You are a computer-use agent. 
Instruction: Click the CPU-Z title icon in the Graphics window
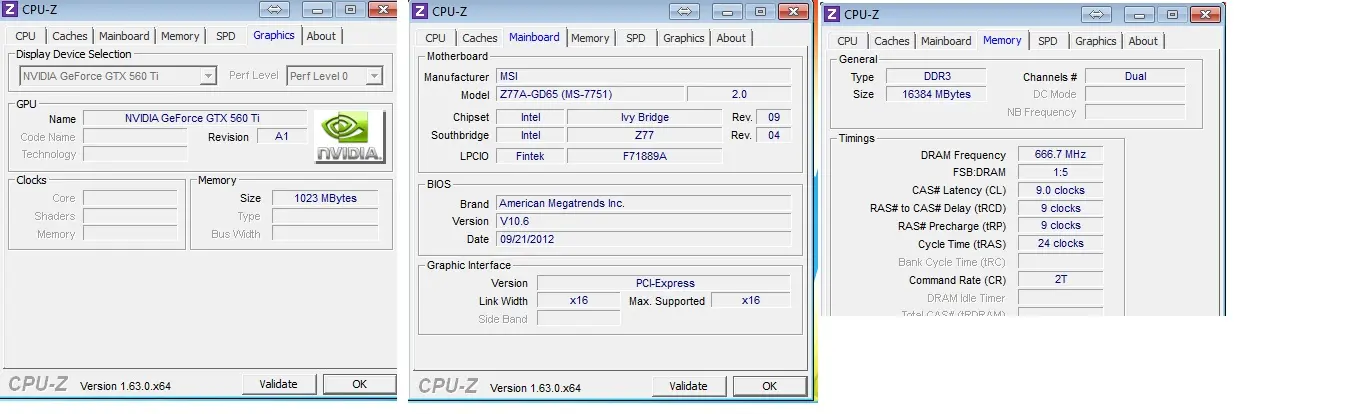(x=12, y=11)
